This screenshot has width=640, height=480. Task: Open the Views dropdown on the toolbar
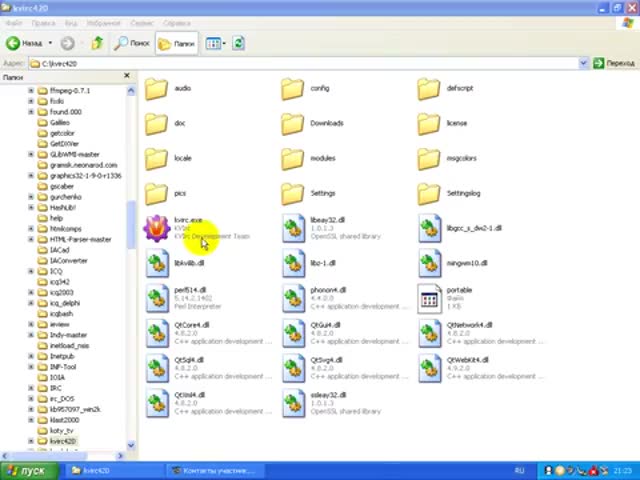(x=214, y=43)
